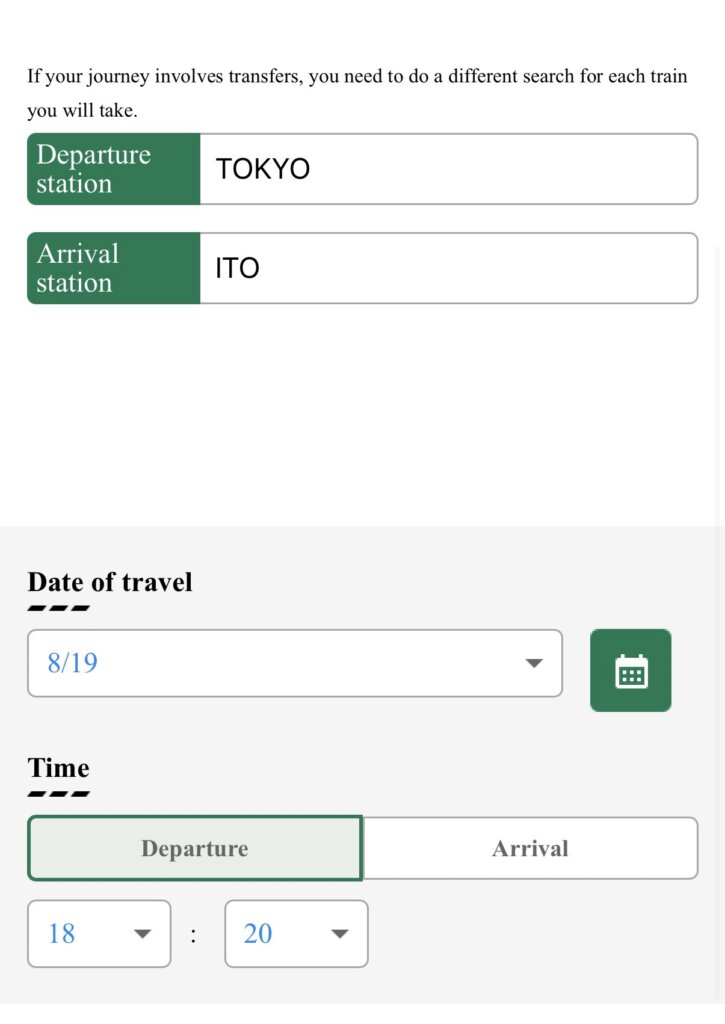The height and width of the screenshot is (1024, 725).
Task: Click the Date of travel heading
Action: click(110, 582)
